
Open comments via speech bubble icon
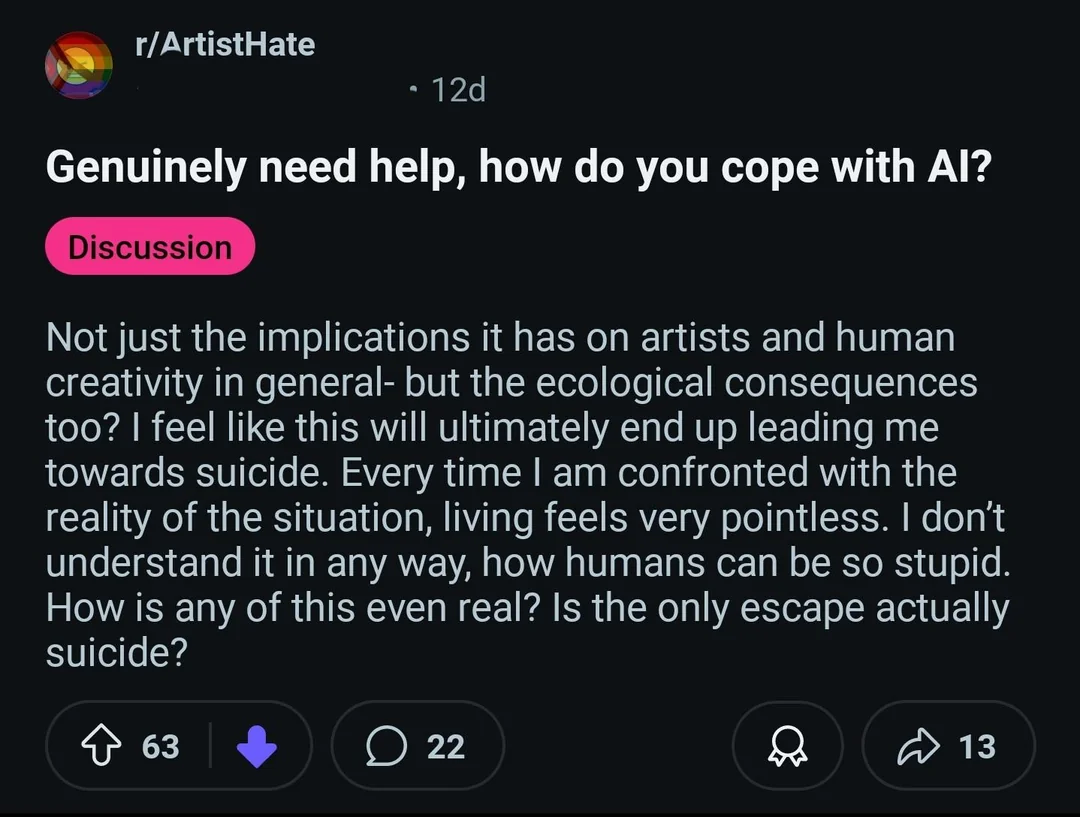point(386,746)
